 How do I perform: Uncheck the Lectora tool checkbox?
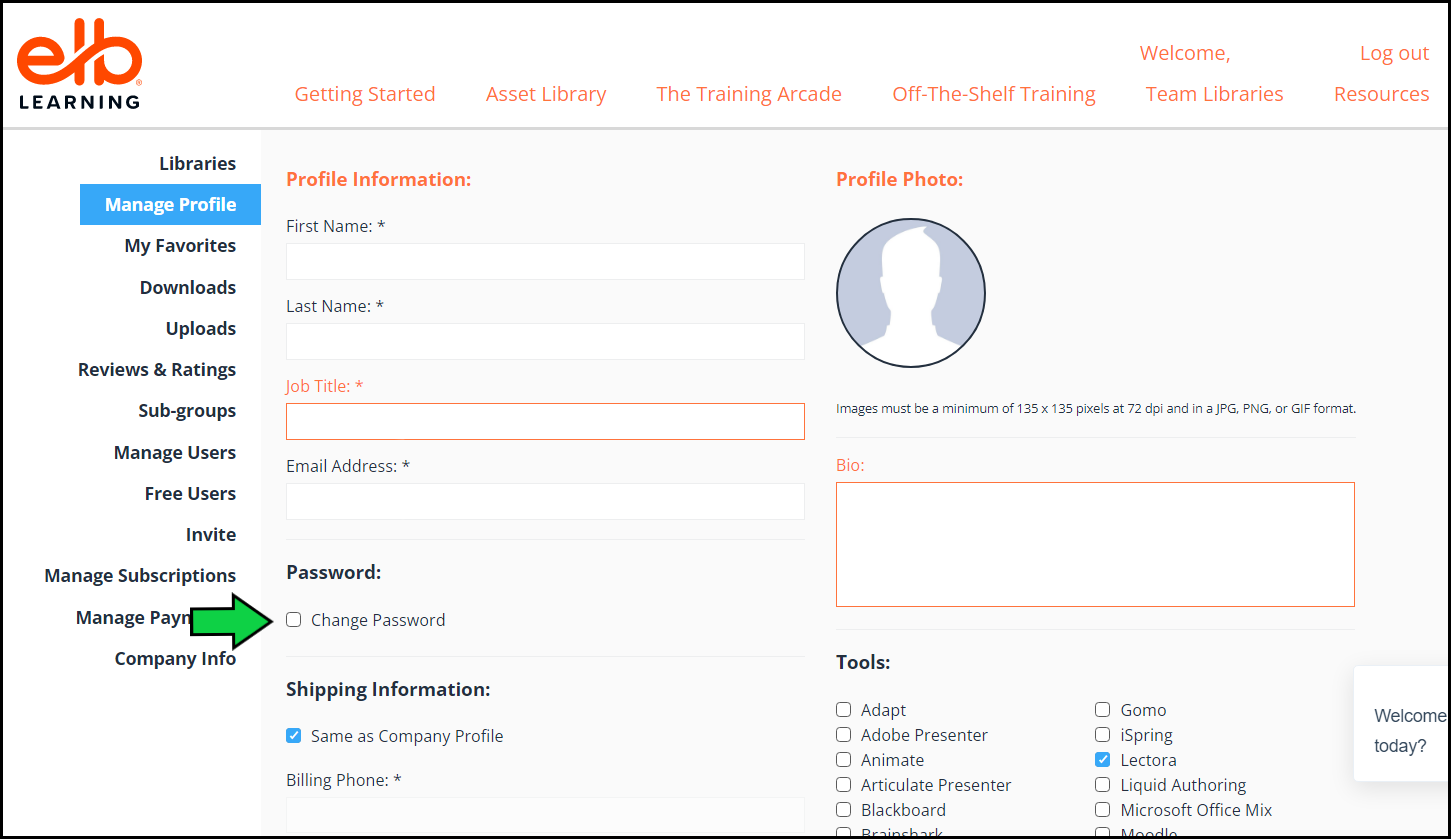tap(1102, 760)
